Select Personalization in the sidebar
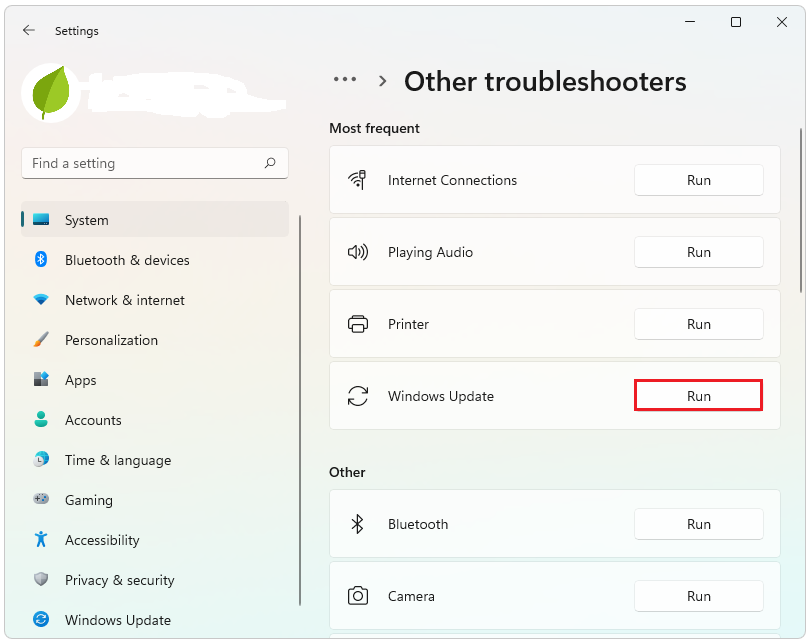 pos(155,340)
